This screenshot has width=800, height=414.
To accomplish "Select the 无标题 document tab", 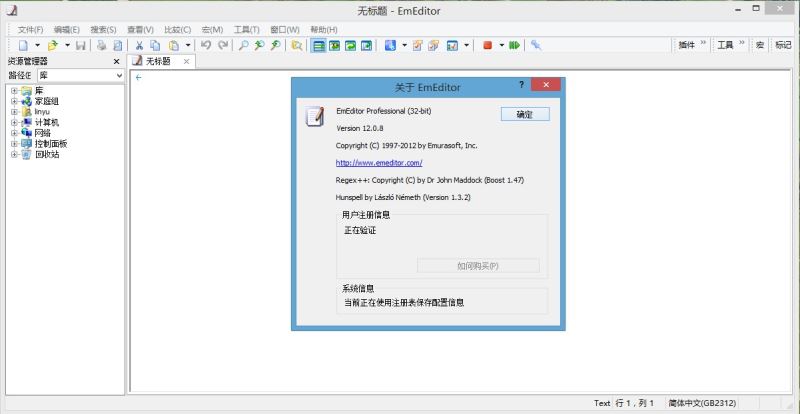I will point(158,61).
